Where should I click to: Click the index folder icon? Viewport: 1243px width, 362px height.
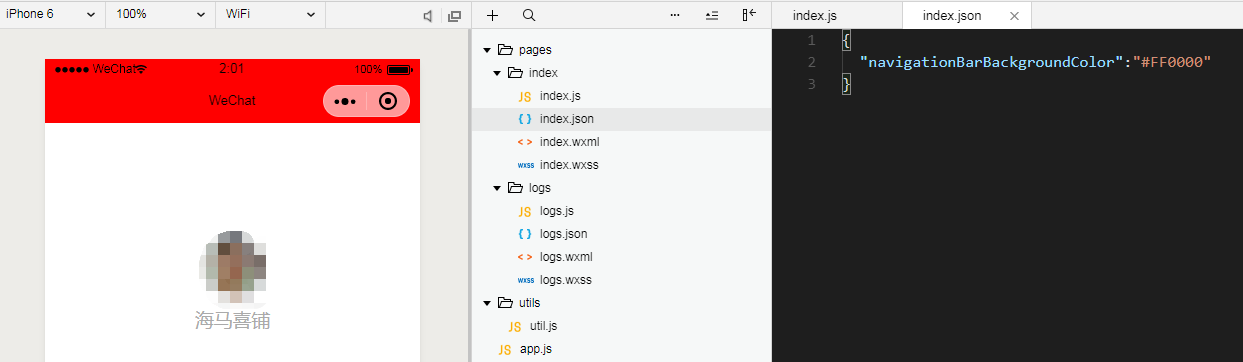coord(516,73)
